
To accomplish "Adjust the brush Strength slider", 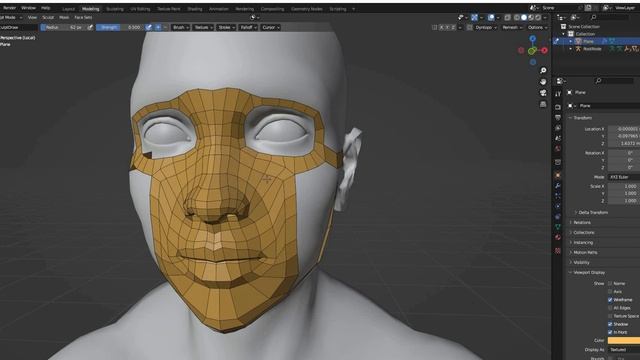I will [x=120, y=27].
